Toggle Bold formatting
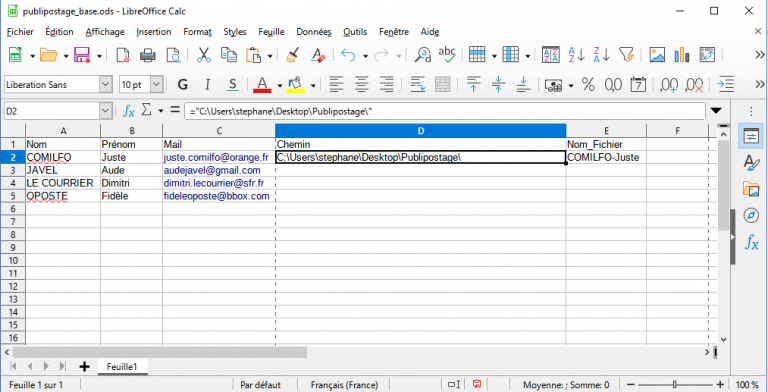The height and width of the screenshot is (392, 768). (x=183, y=85)
